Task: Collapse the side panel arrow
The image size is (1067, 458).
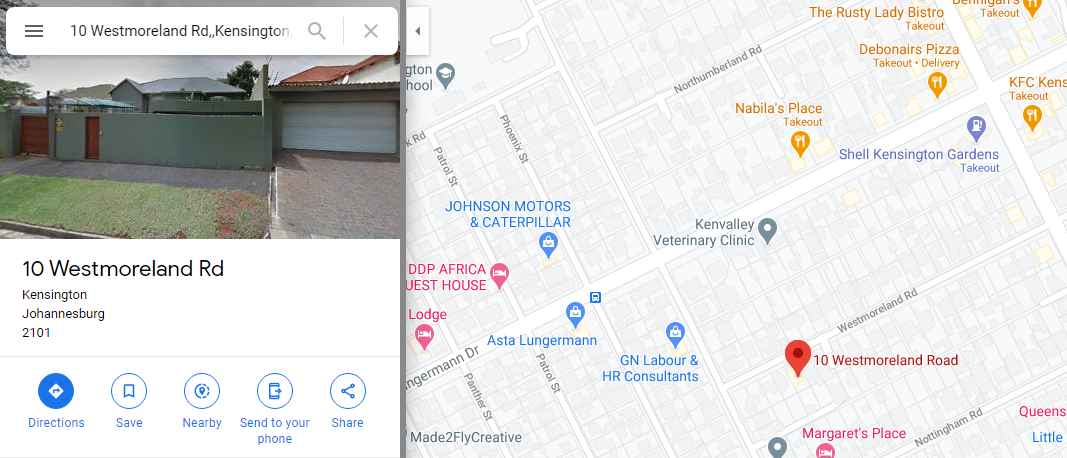Action: (x=418, y=31)
